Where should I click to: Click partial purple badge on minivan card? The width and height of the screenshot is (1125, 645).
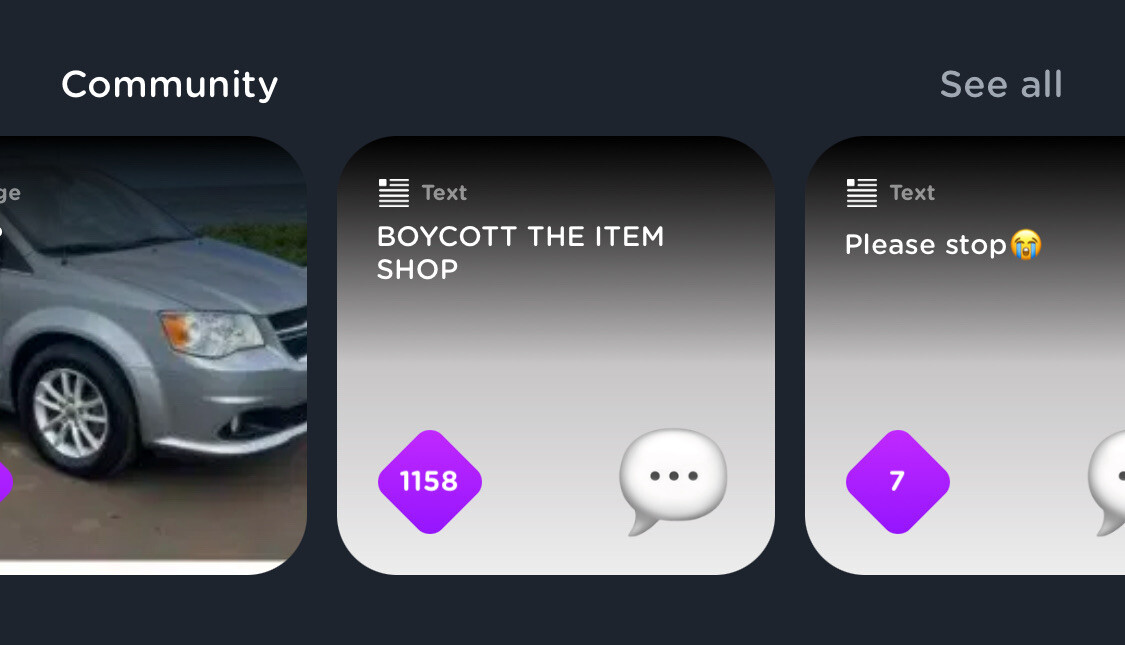tap(4, 482)
